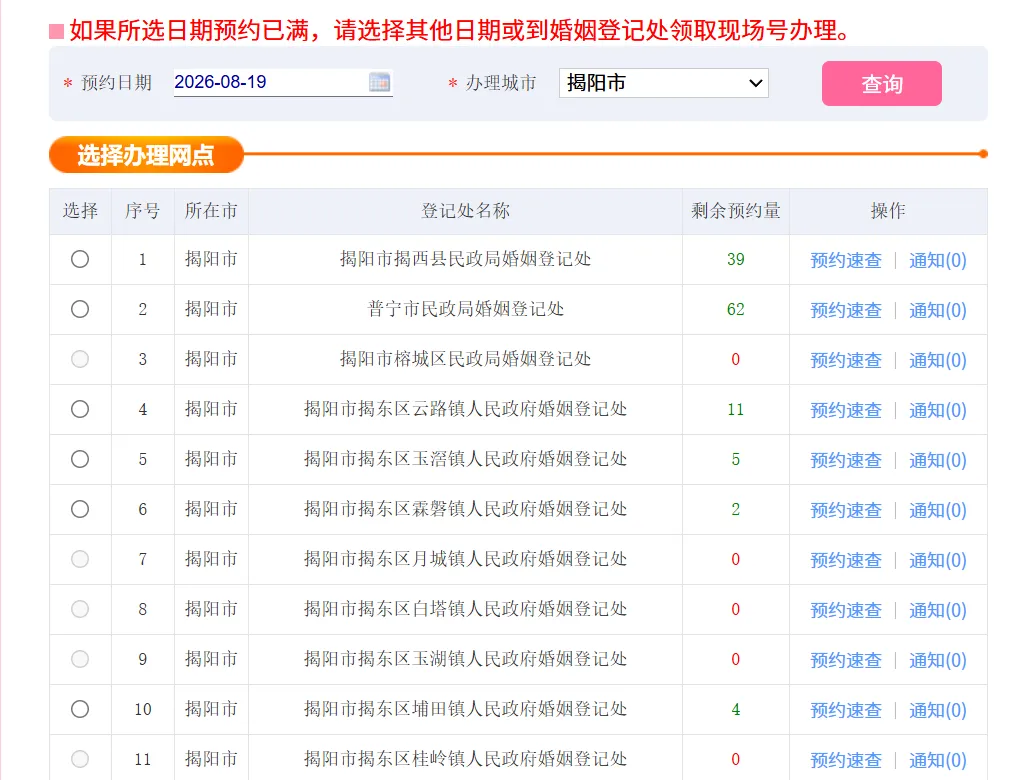Open 预约速查 for 月城镇 row
Image resolution: width=1020 pixels, height=780 pixels.
(x=846, y=561)
